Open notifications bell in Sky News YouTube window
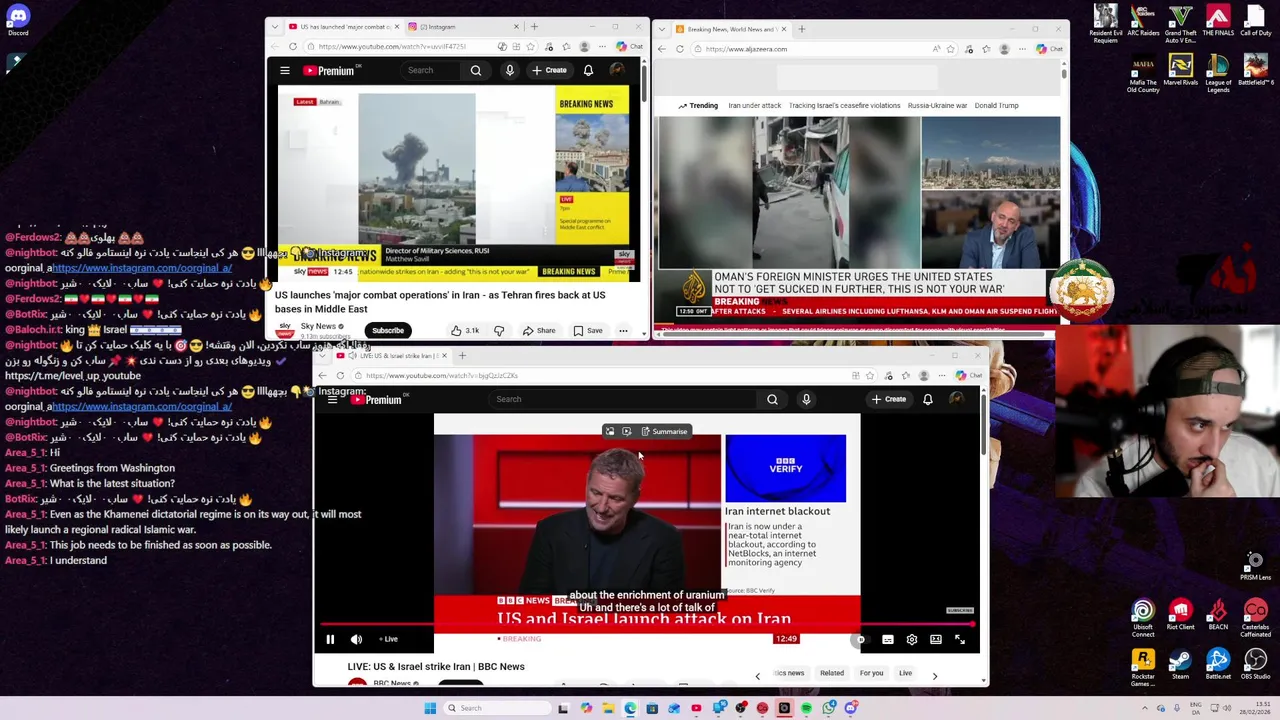Viewport: 1280px width, 720px height. (x=588, y=70)
